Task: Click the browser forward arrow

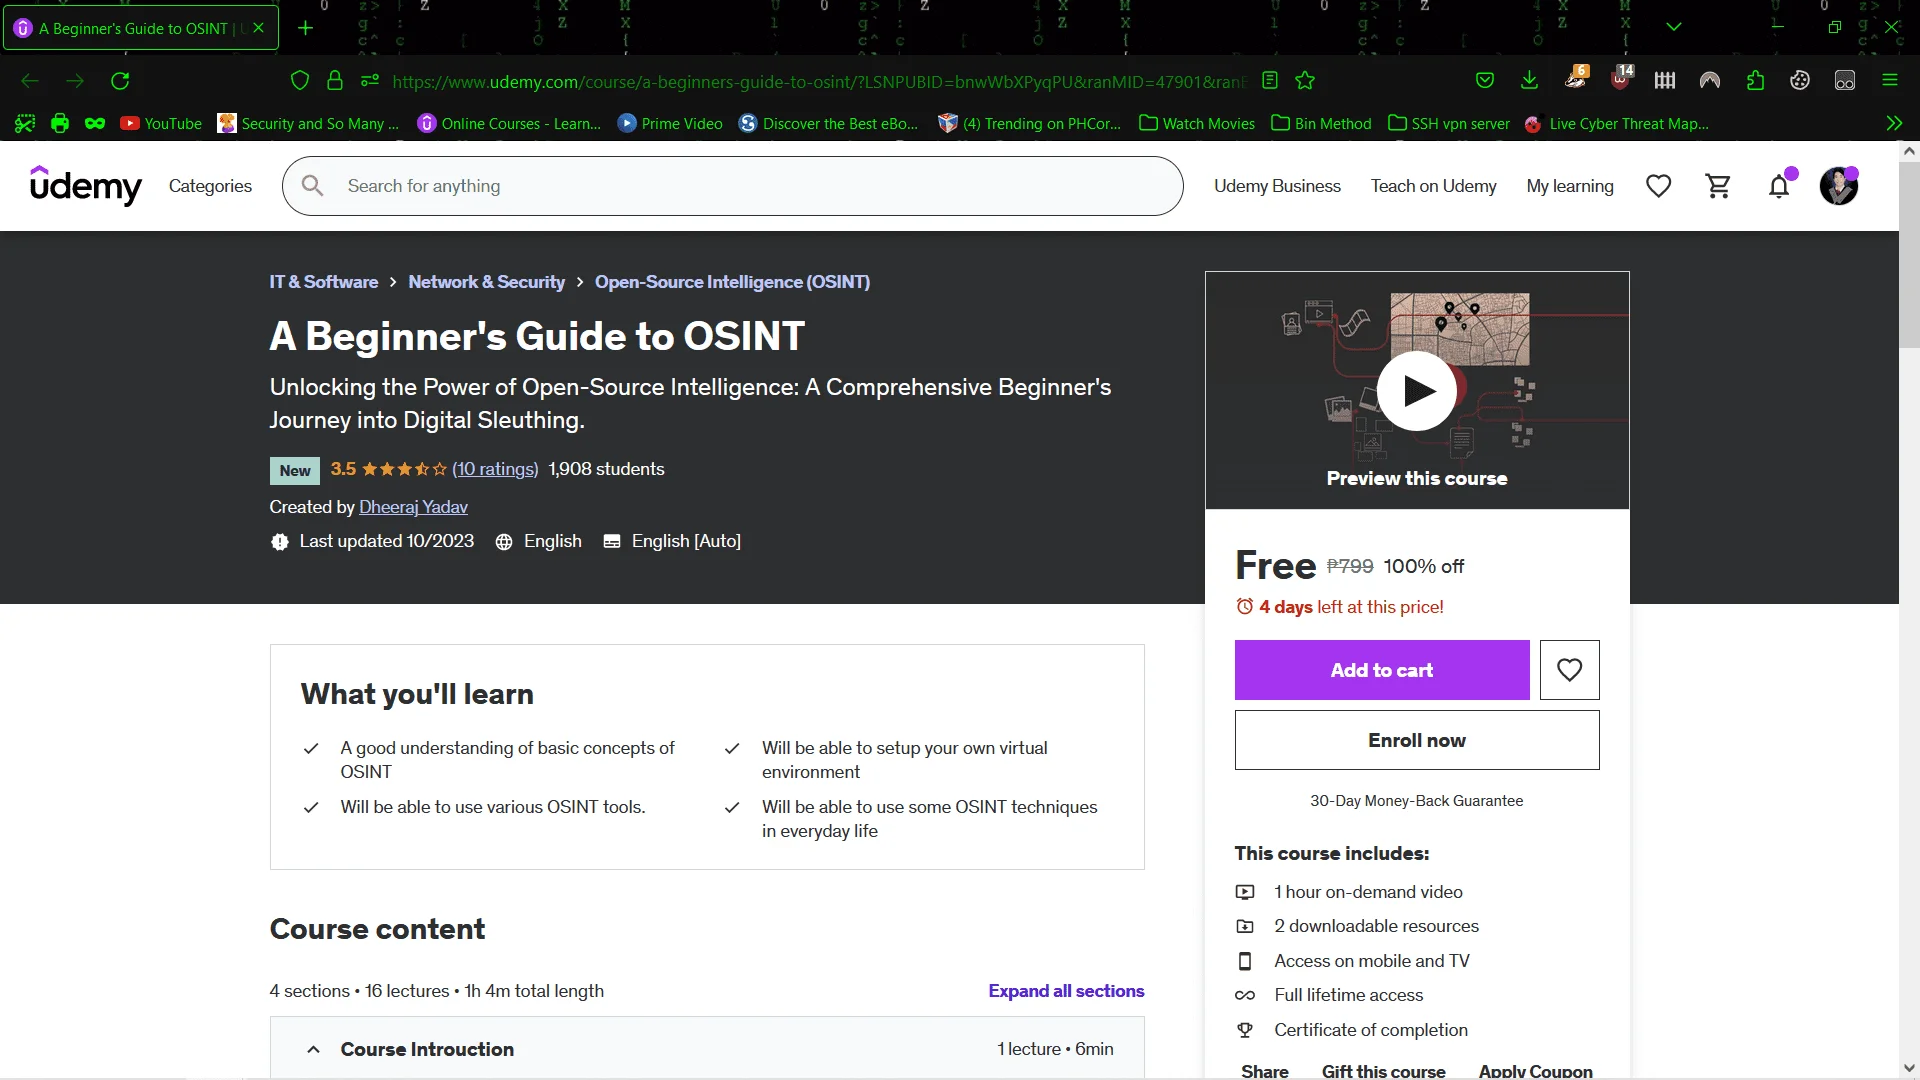Action: click(x=75, y=81)
